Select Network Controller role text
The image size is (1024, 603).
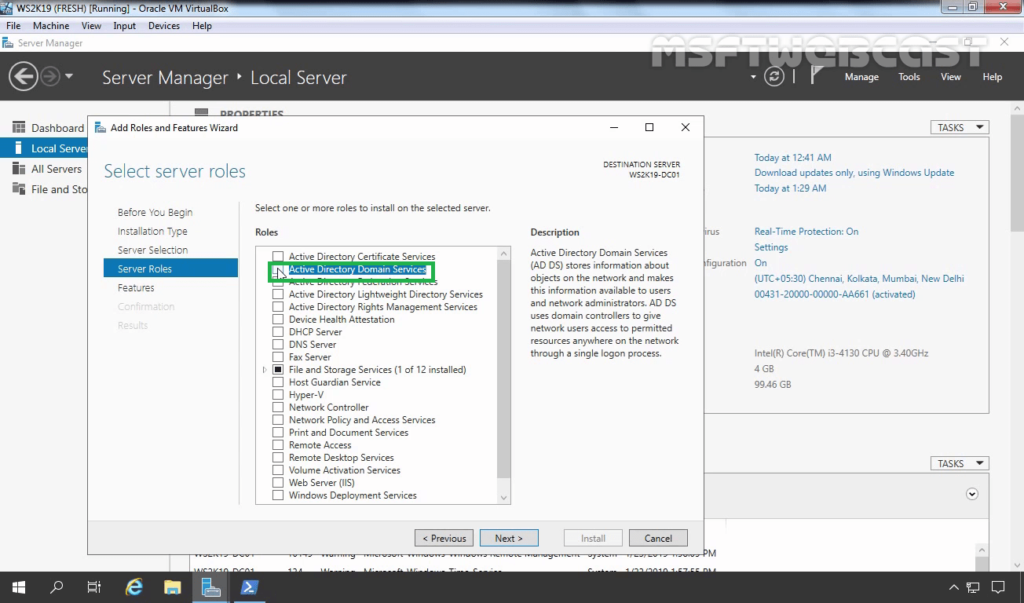328,407
